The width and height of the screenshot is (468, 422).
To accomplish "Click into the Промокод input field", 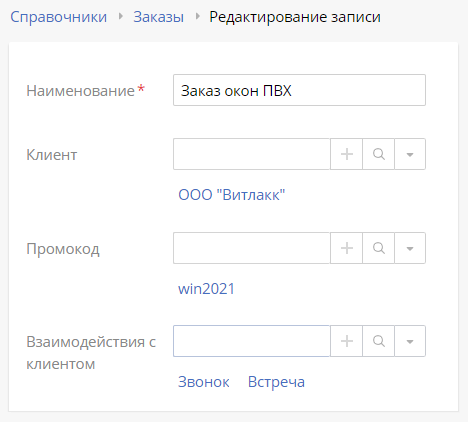I will coord(252,248).
